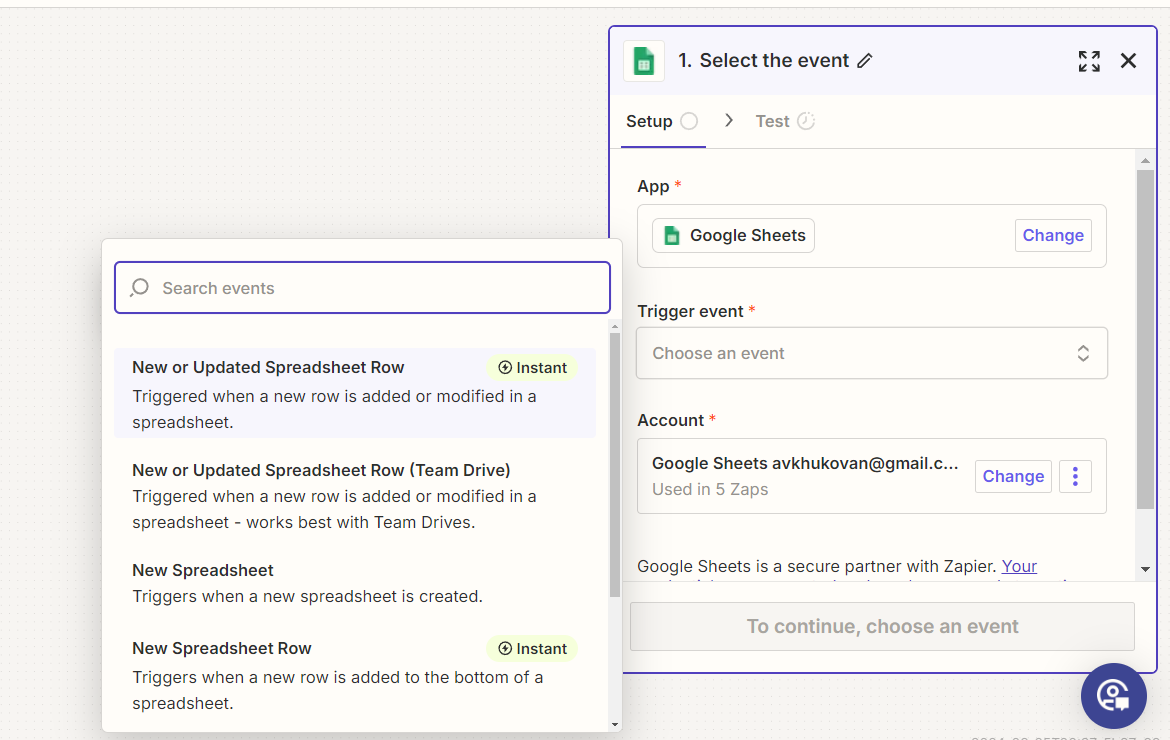Click the "Account" field label
The height and width of the screenshot is (740, 1170).
(670, 420)
